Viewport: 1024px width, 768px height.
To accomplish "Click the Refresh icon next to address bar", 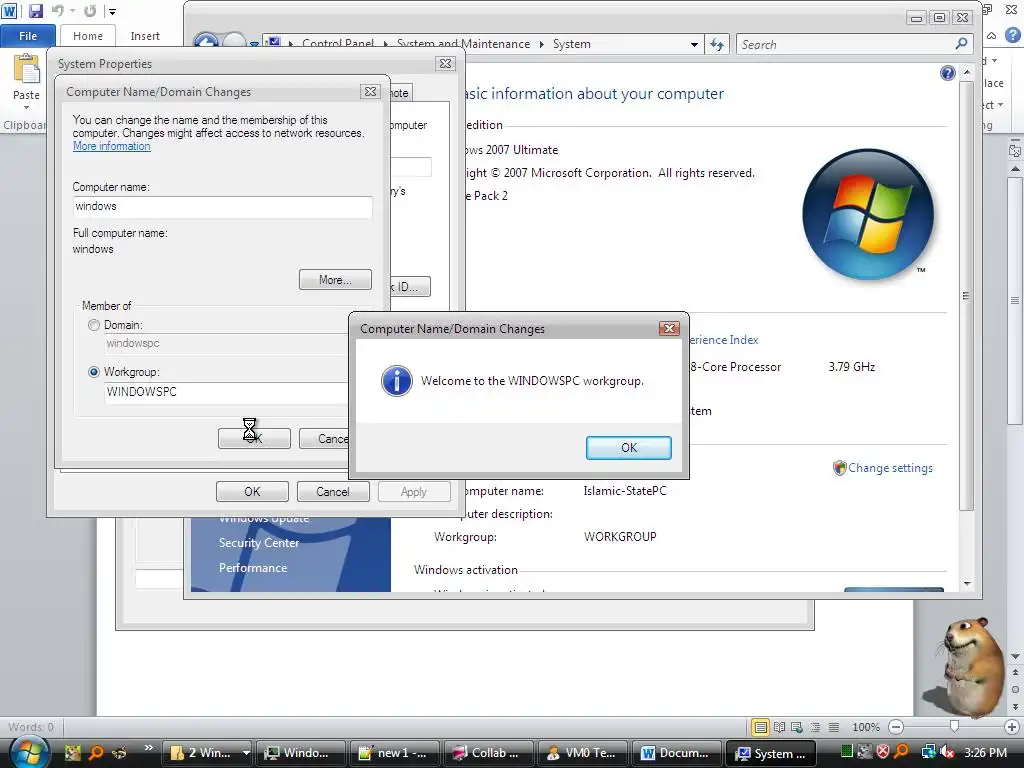I will click(x=717, y=44).
